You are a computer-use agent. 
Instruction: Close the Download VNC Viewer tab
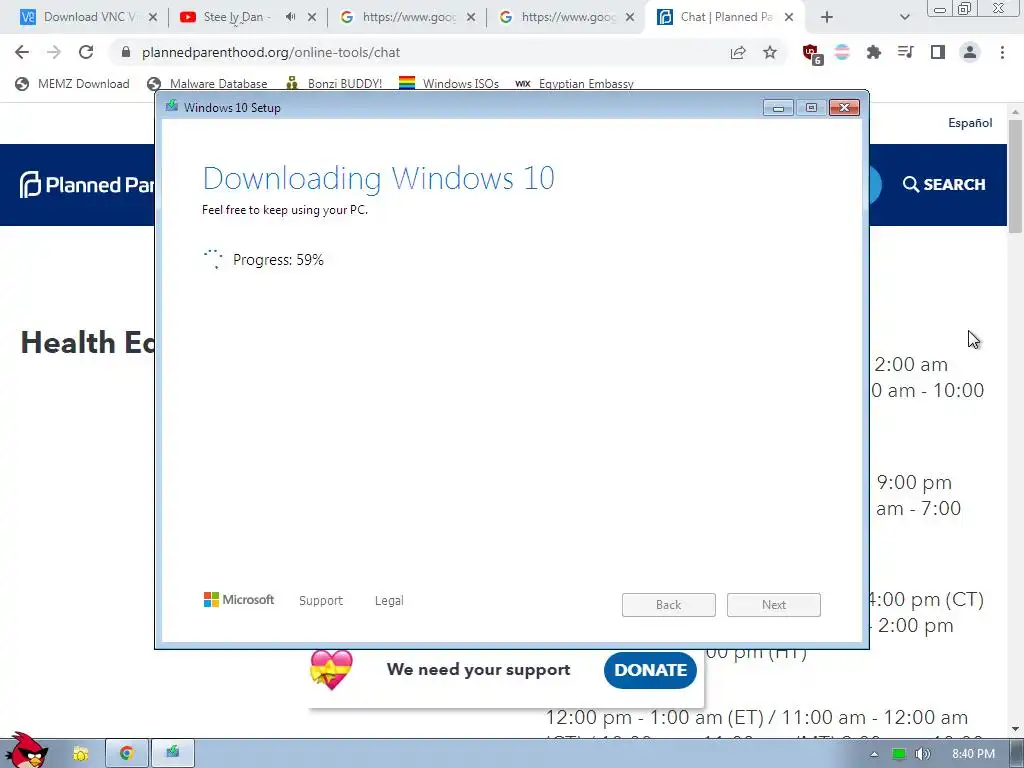click(153, 18)
